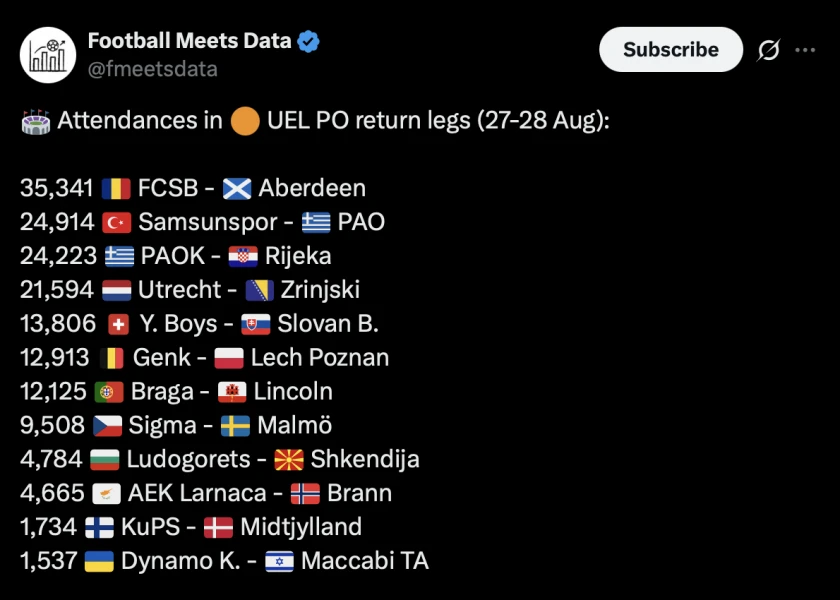The image size is (840, 600).
Task: Click the Turkish flag next to Samsunspor
Action: [x=116, y=223]
